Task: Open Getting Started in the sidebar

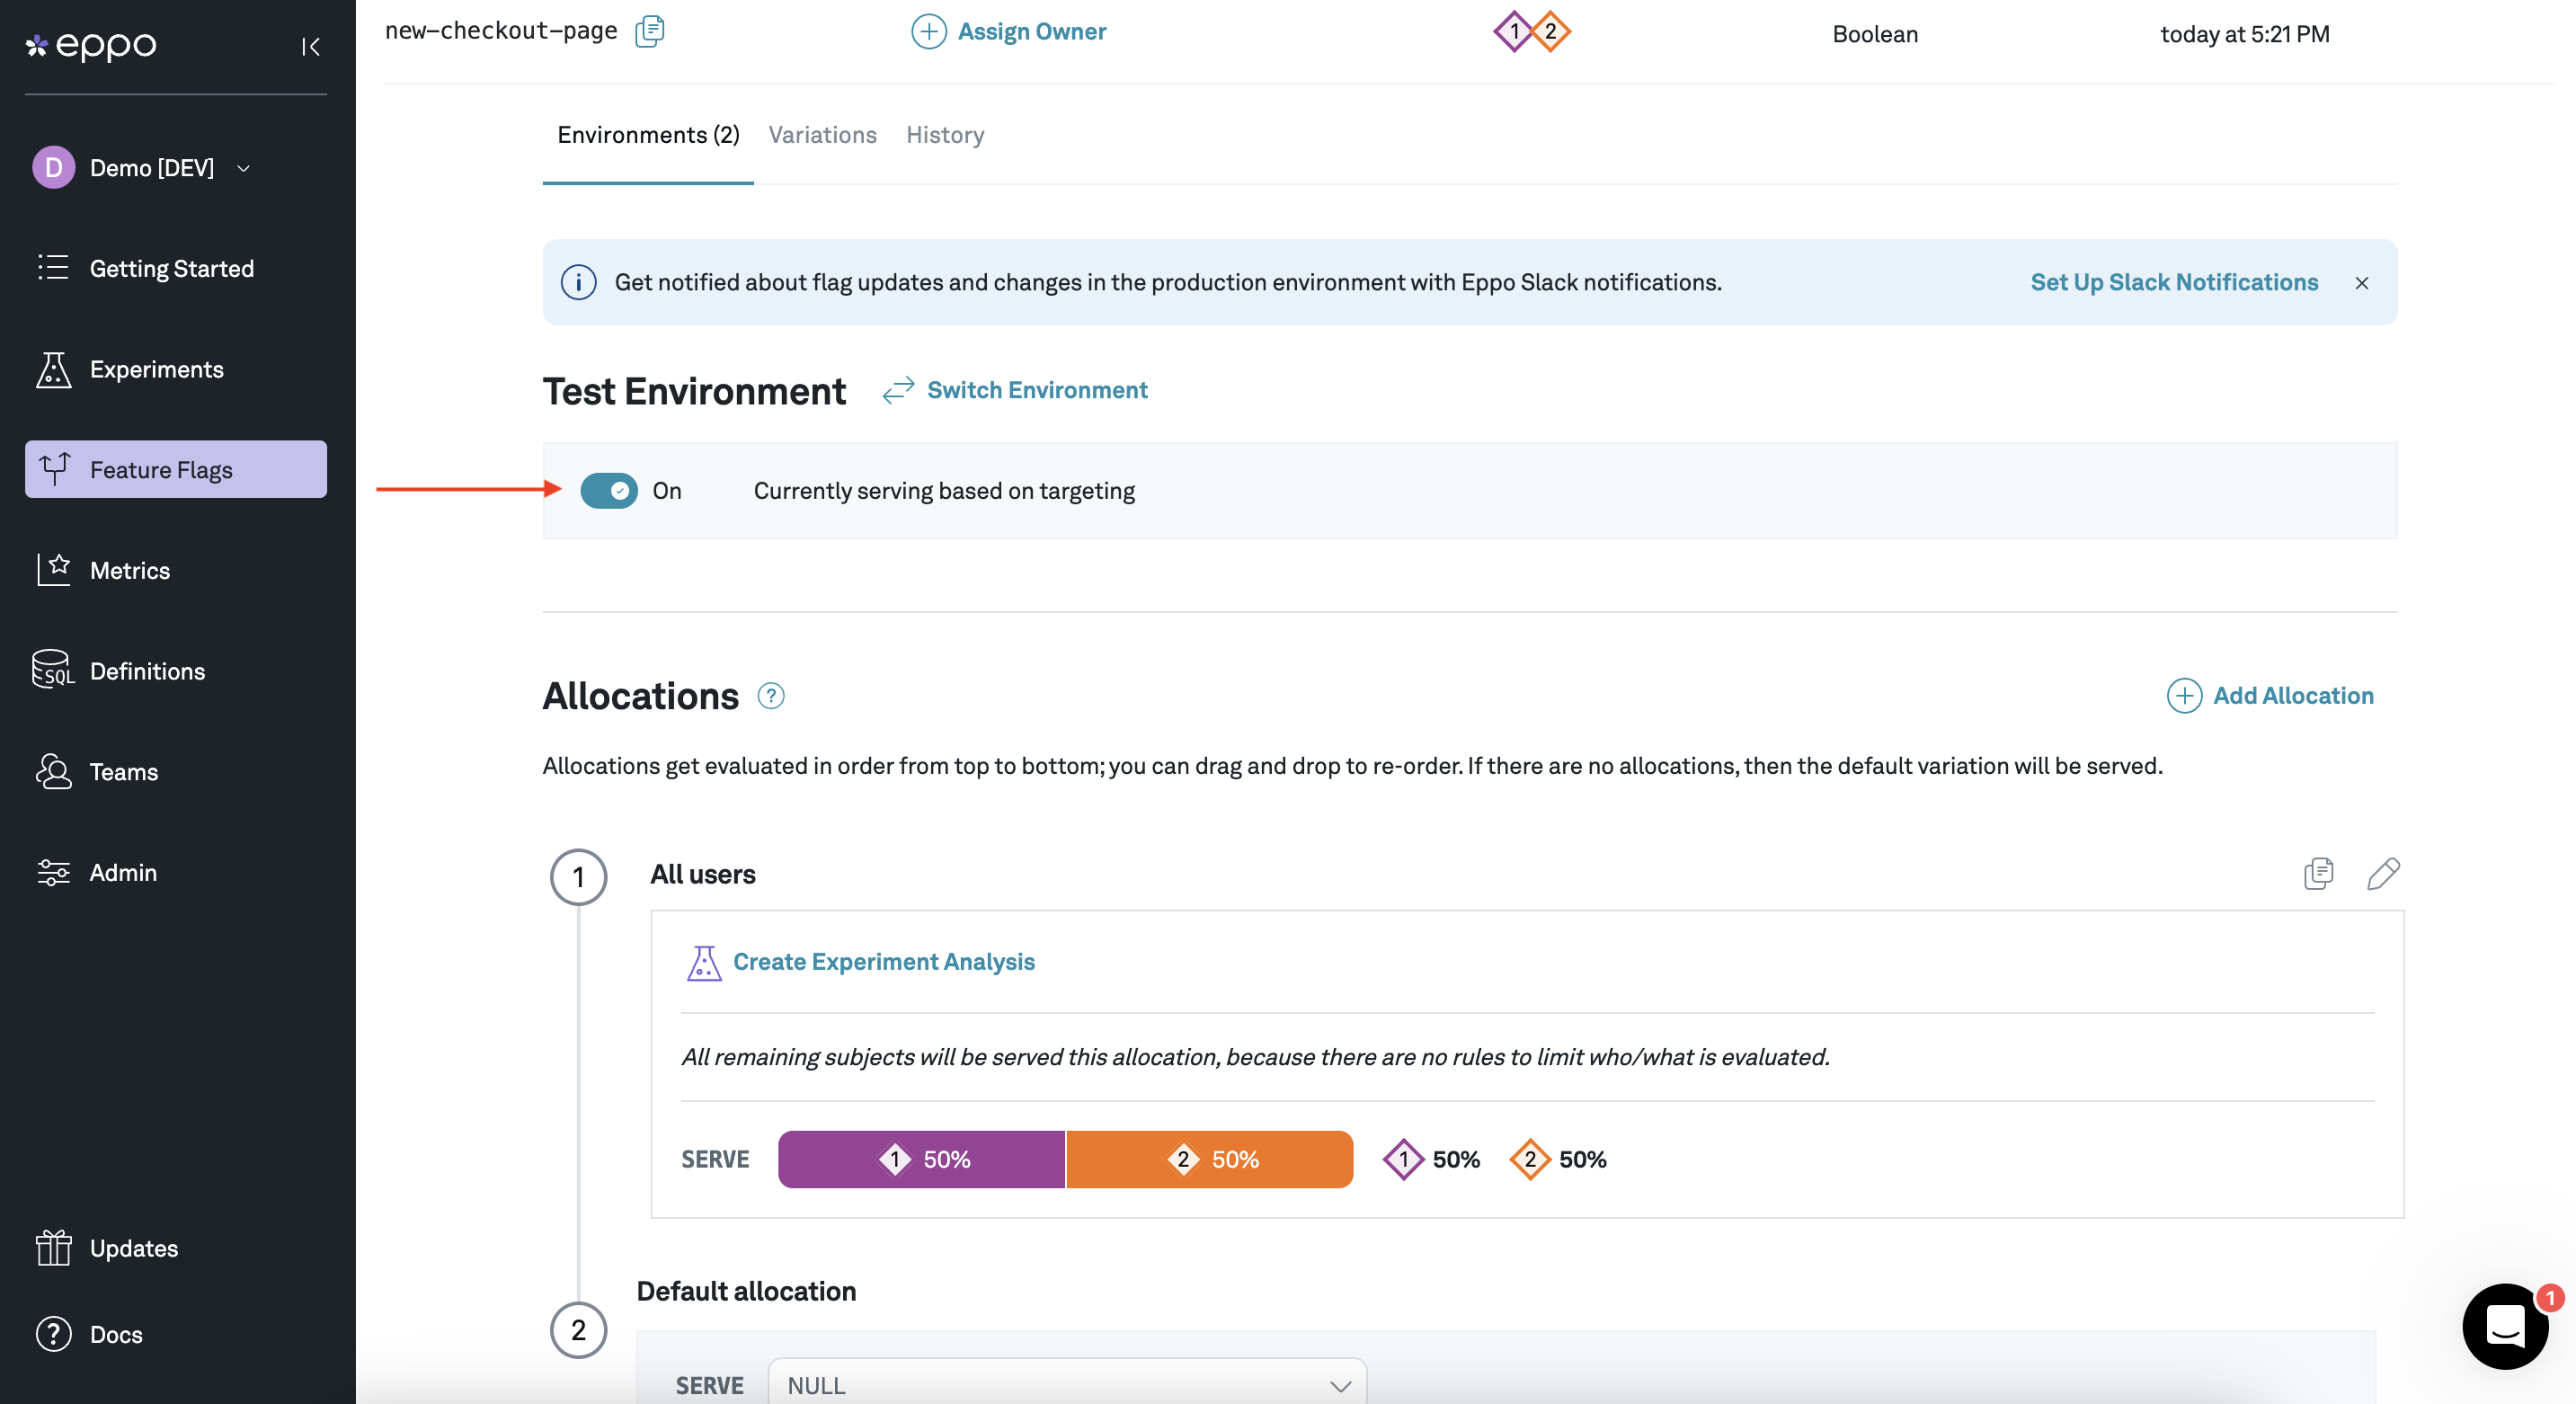Action: point(176,268)
